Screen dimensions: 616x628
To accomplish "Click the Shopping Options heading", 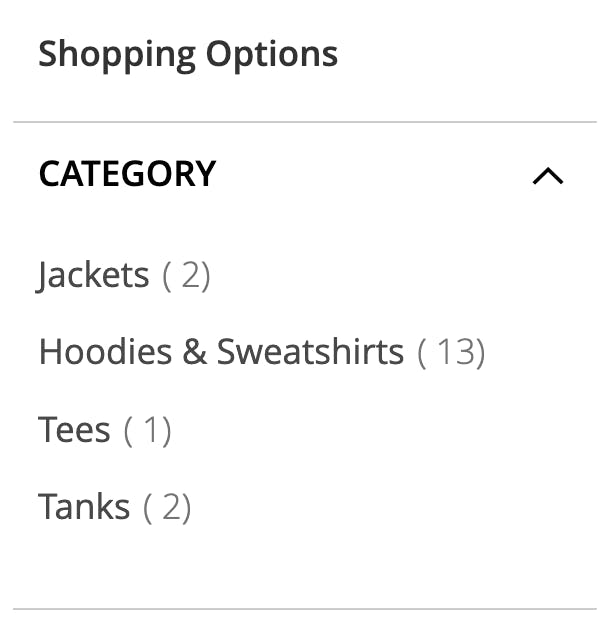I will pyautogui.click(x=188, y=55).
